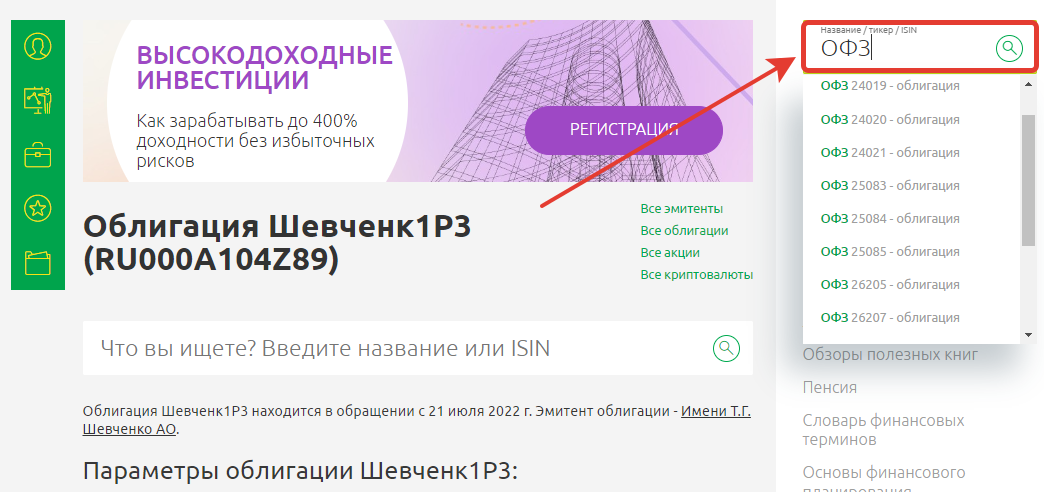1044x492 pixels.
Task: Open the Все эмитенты link
Action: tap(681, 209)
